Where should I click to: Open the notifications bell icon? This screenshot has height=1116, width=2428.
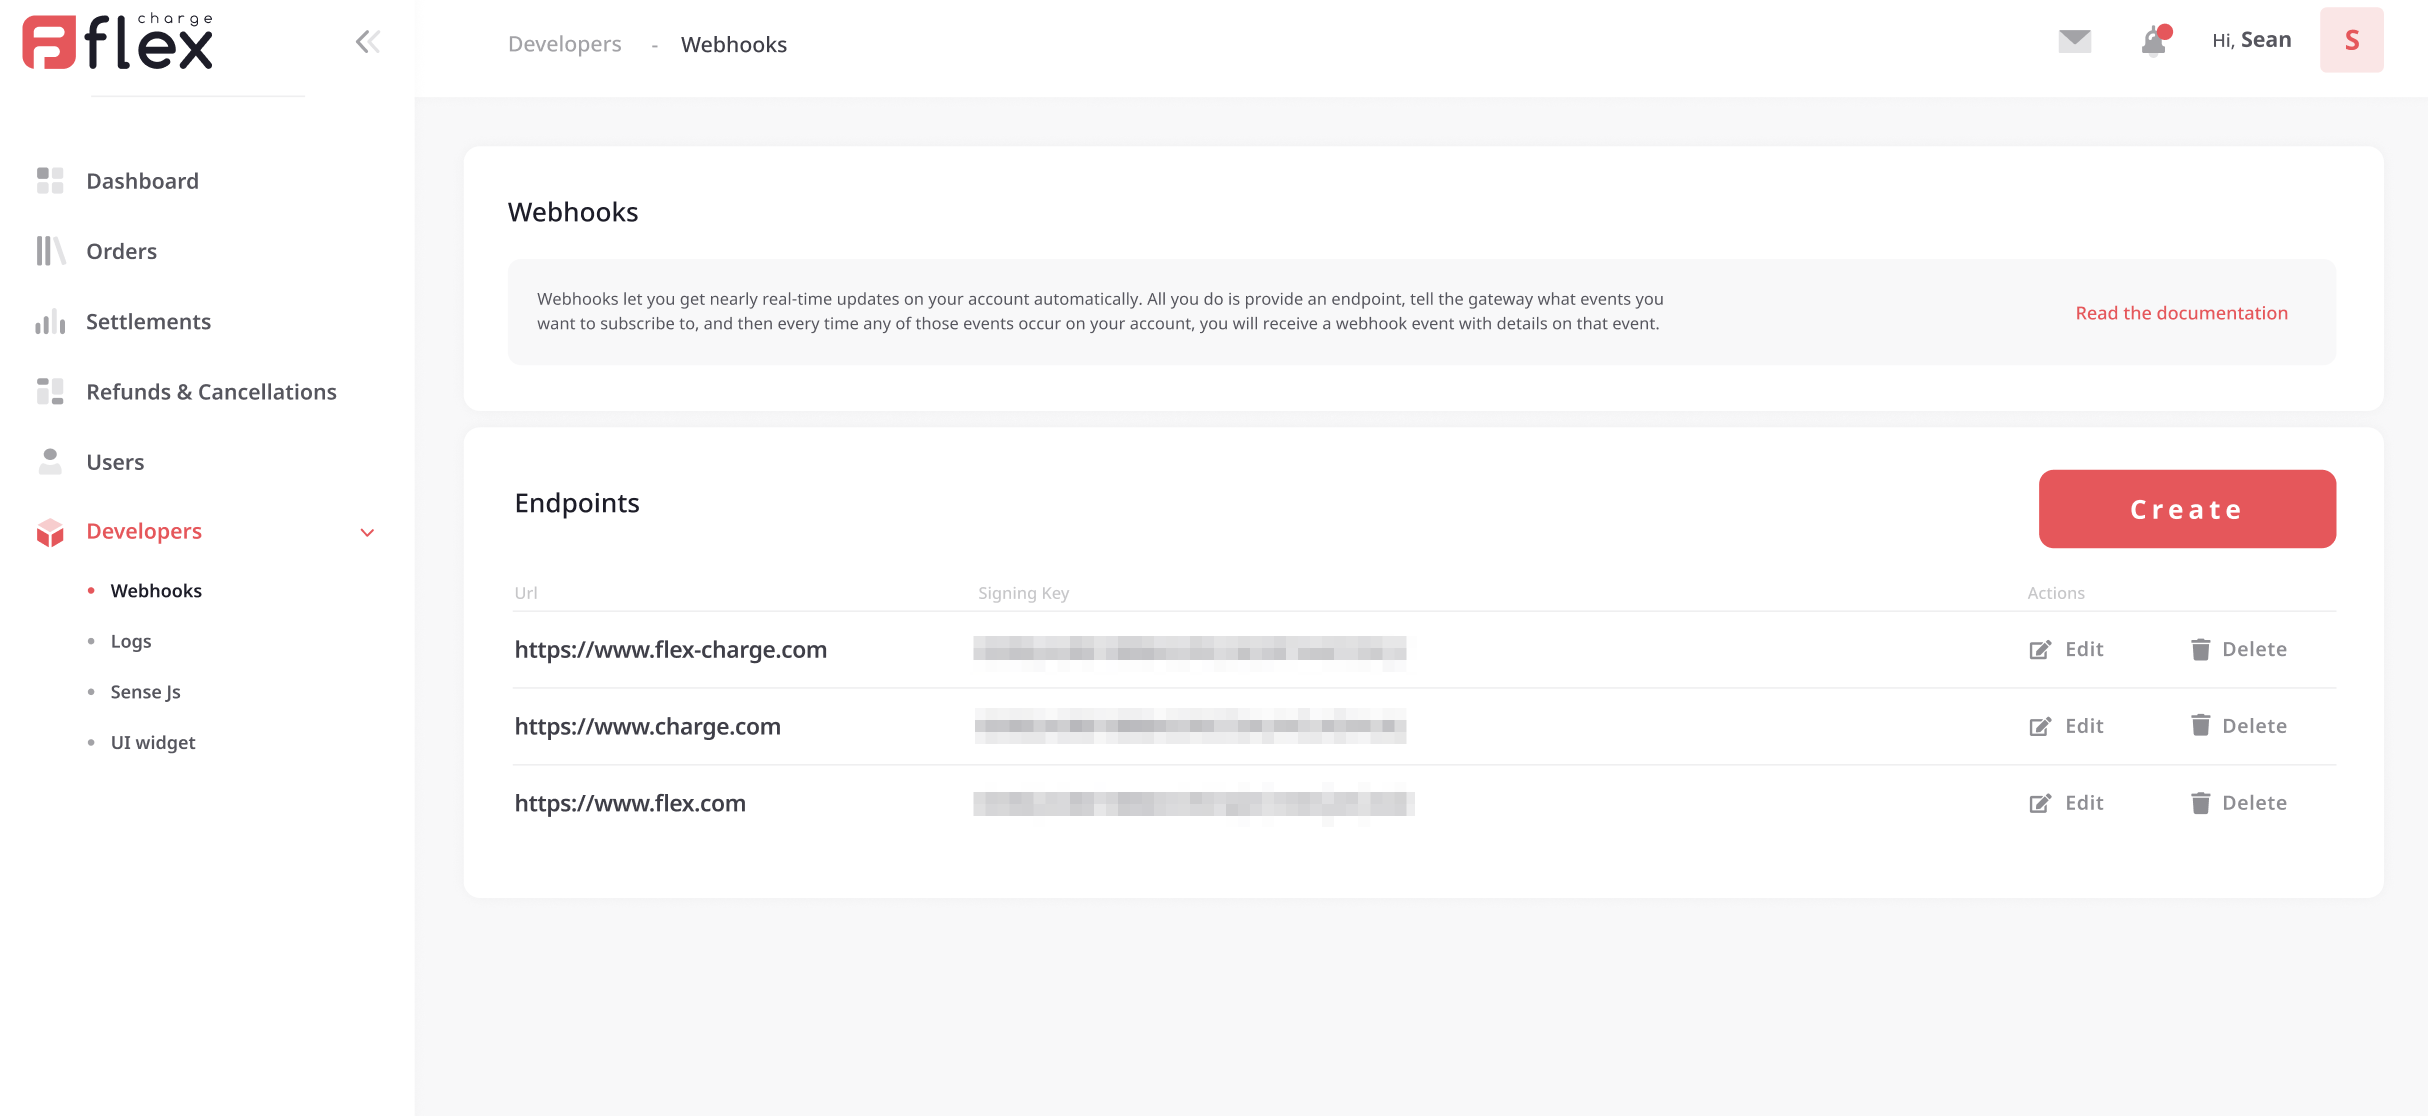pos(2154,42)
